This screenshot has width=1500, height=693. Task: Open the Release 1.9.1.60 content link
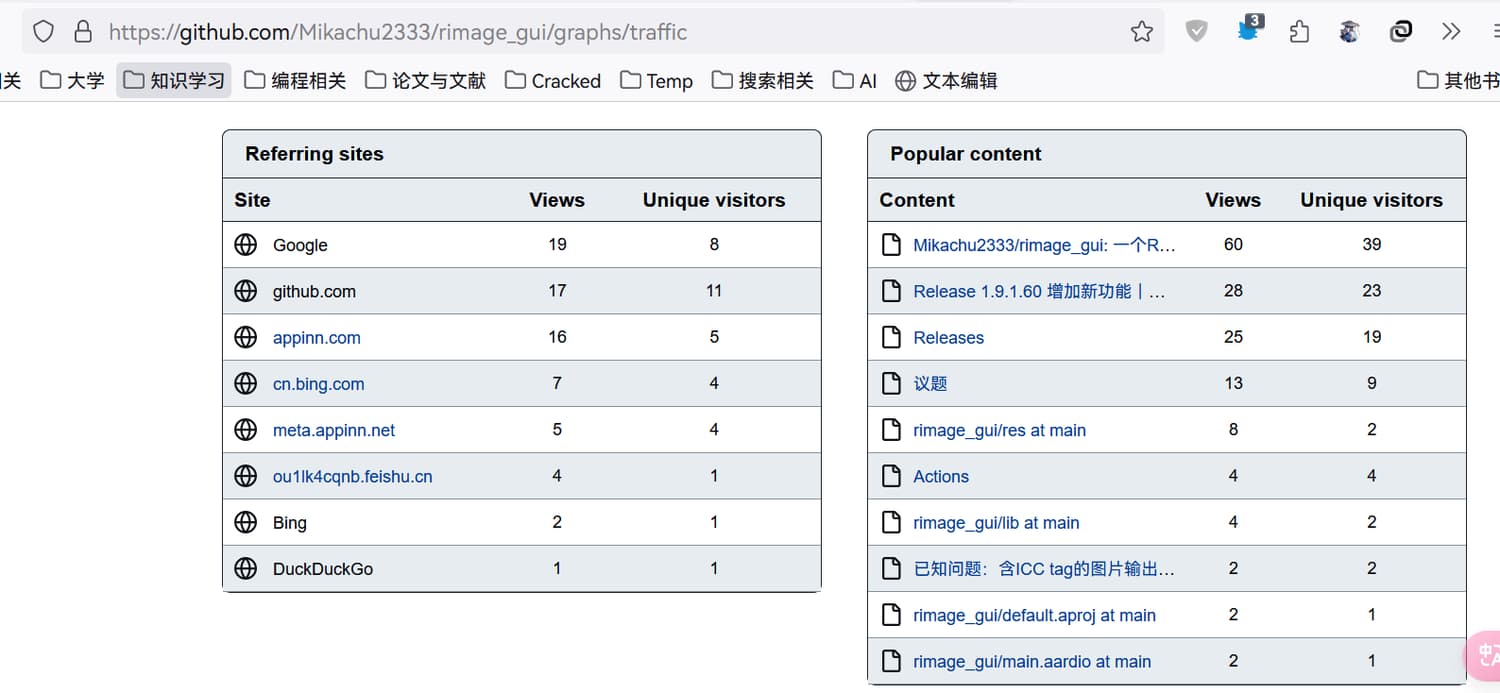(x=1038, y=291)
